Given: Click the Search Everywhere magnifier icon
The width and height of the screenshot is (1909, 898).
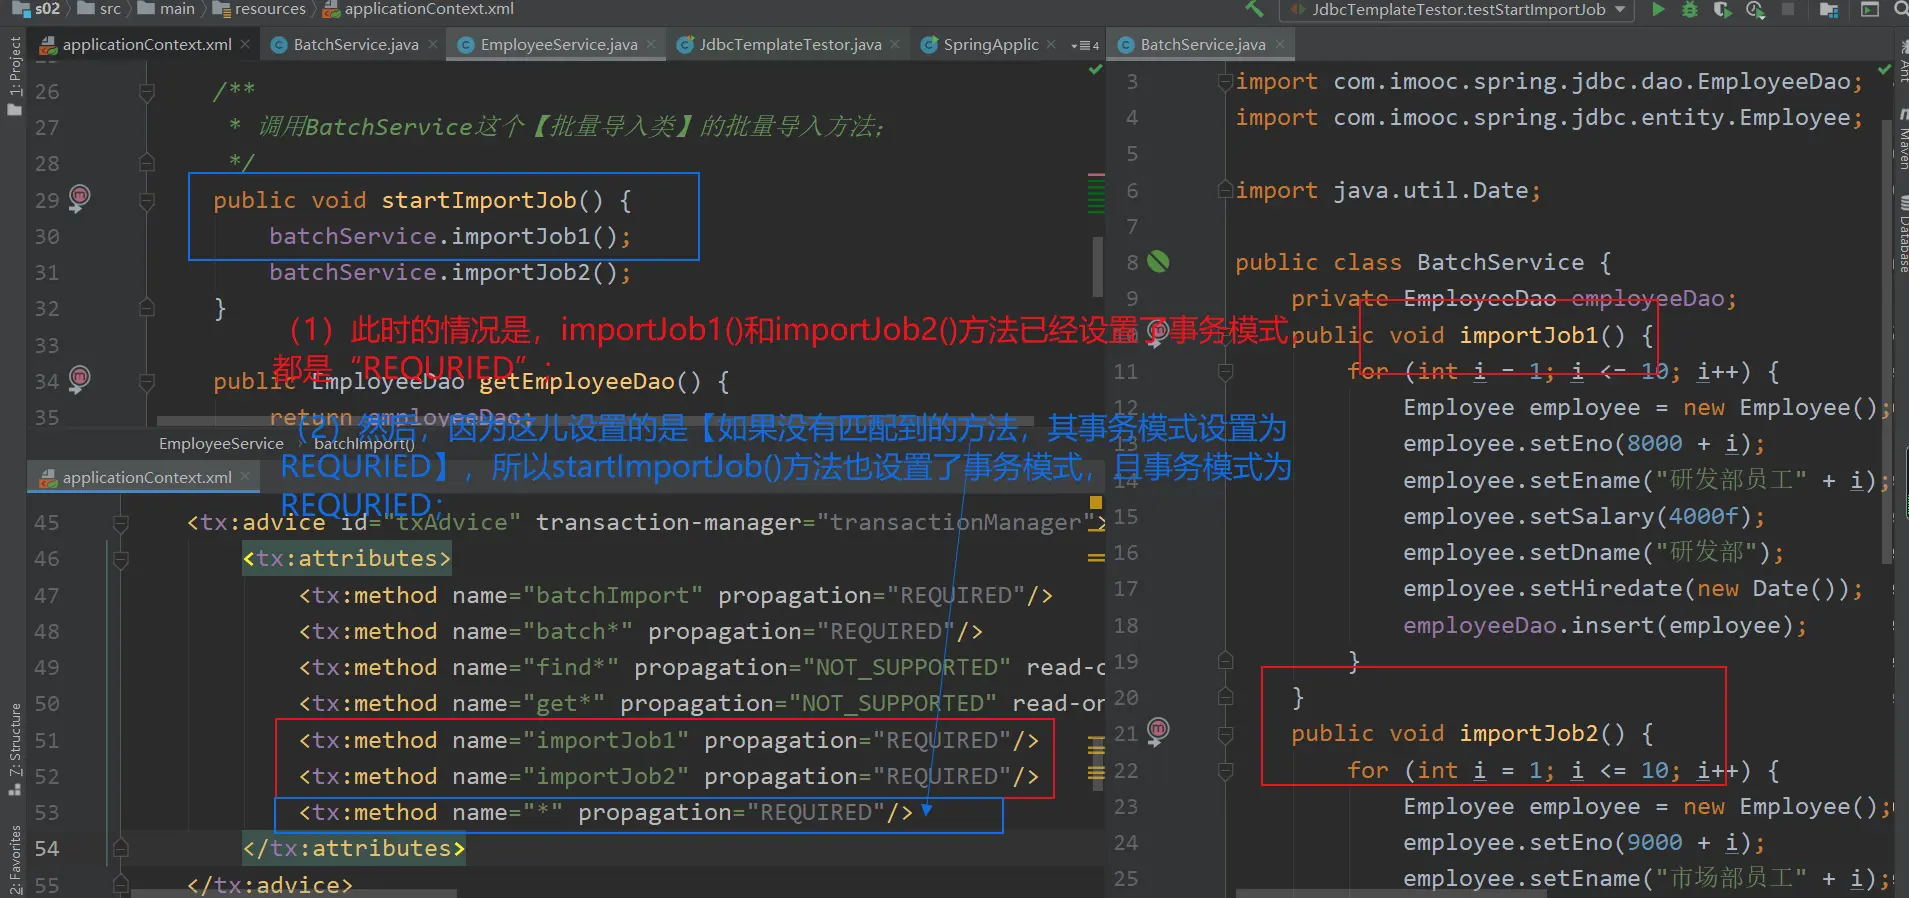Looking at the screenshot, I should (1900, 10).
